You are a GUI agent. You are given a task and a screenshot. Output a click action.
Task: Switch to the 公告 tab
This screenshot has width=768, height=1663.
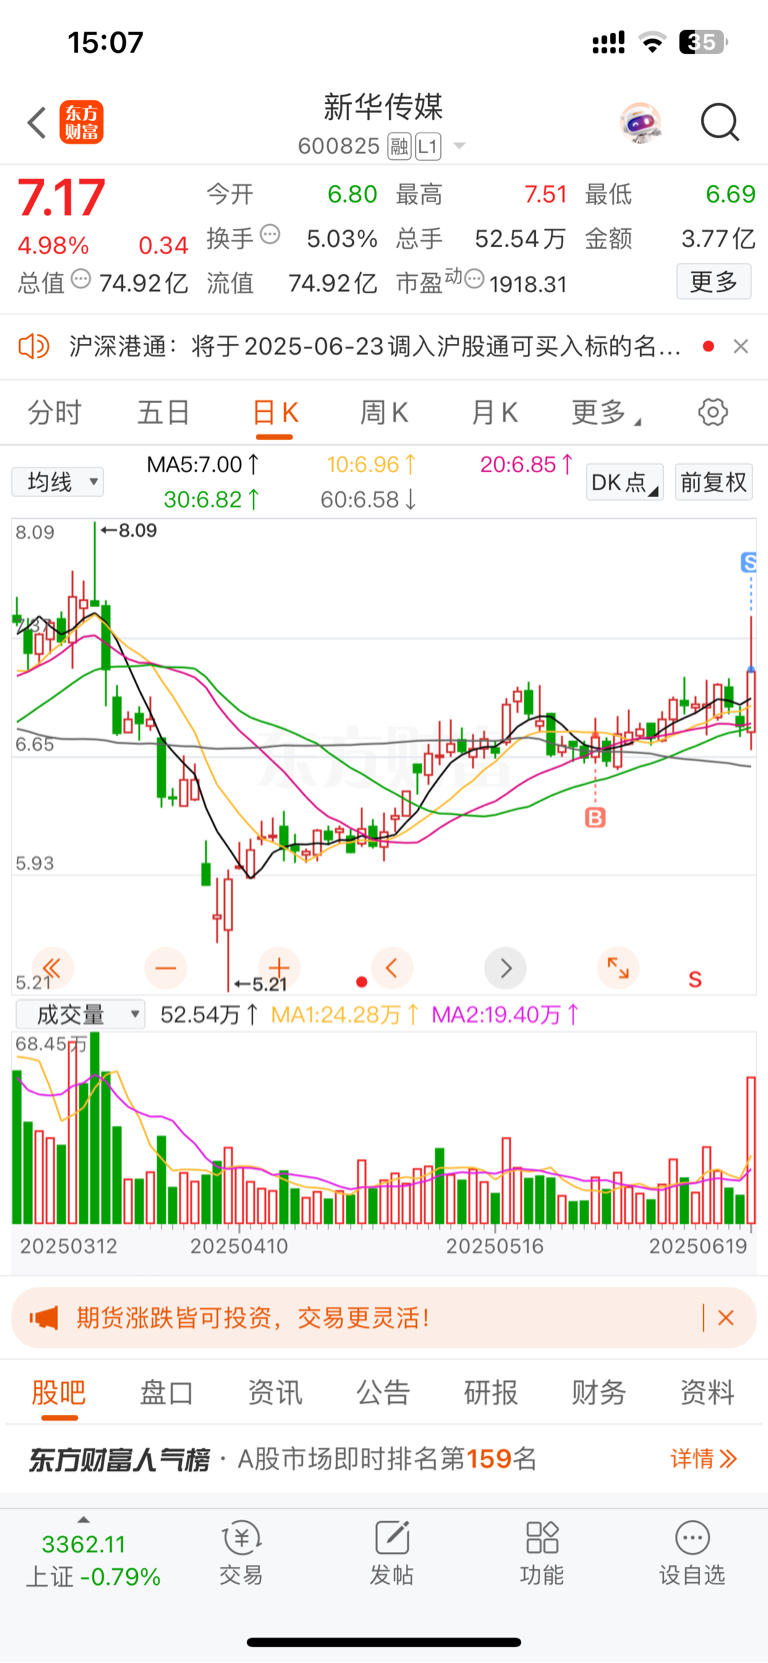pyautogui.click(x=383, y=1392)
